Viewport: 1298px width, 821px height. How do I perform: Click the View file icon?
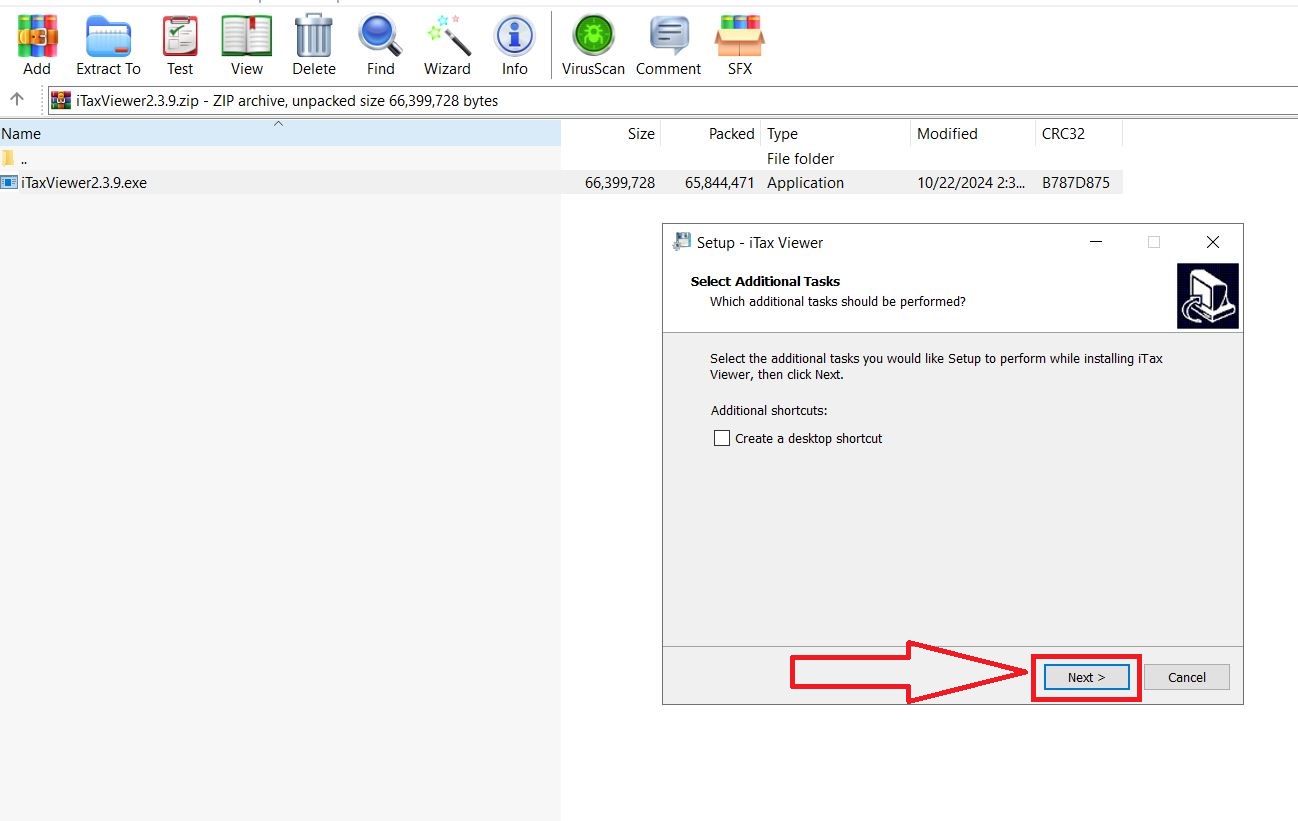click(x=246, y=45)
